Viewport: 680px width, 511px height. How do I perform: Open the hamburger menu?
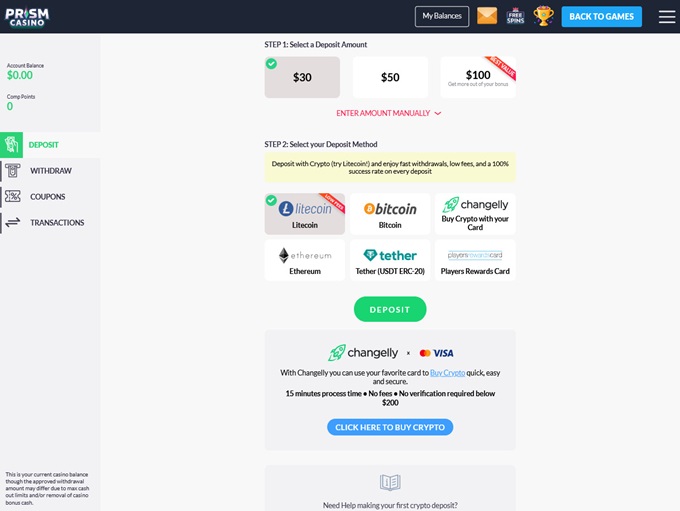(x=667, y=16)
